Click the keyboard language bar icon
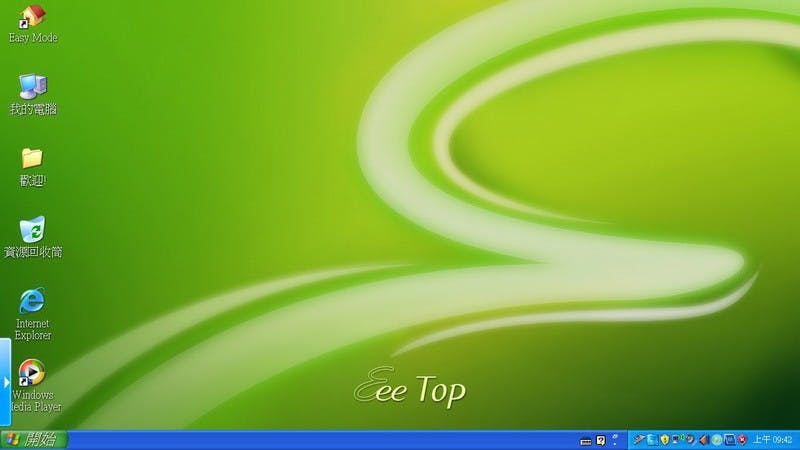Viewport: 800px width, 450px height. [586, 442]
